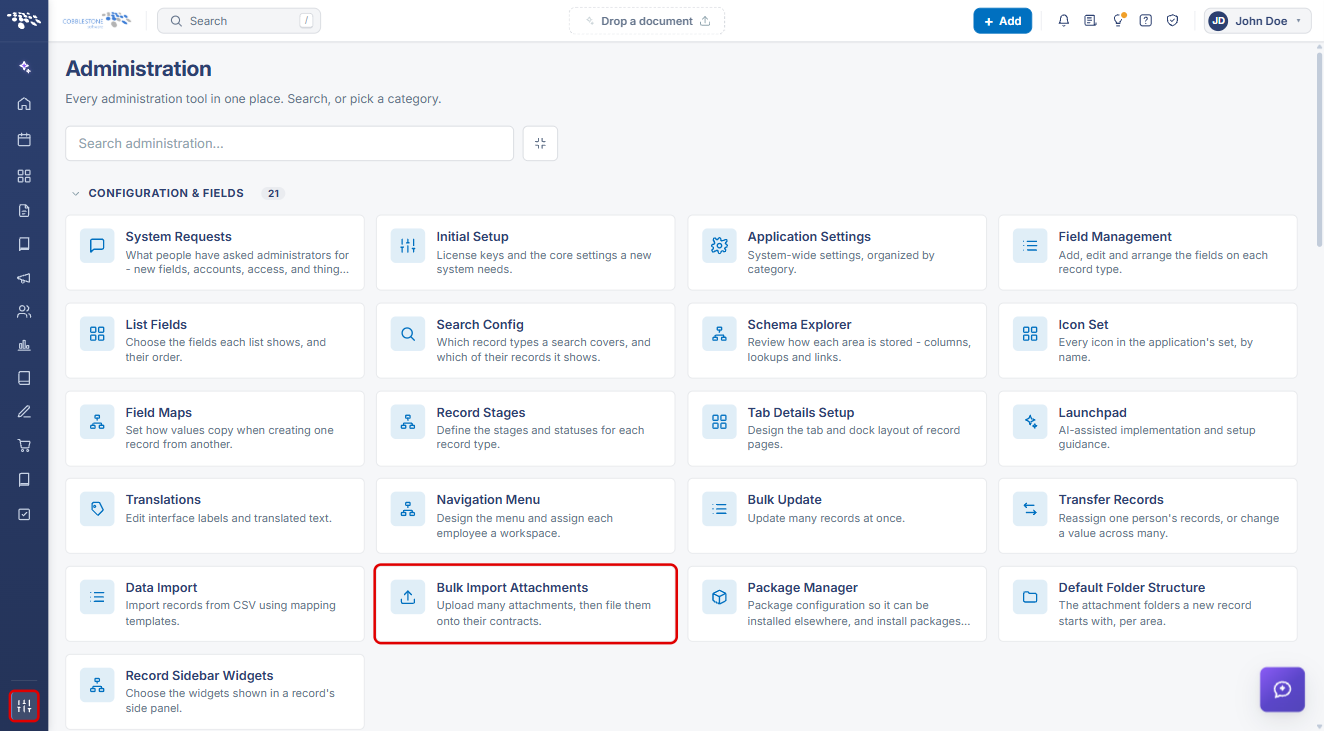Viewport: 1324px width, 731px height.
Task: Click the 21 count badge
Action: 273,193
